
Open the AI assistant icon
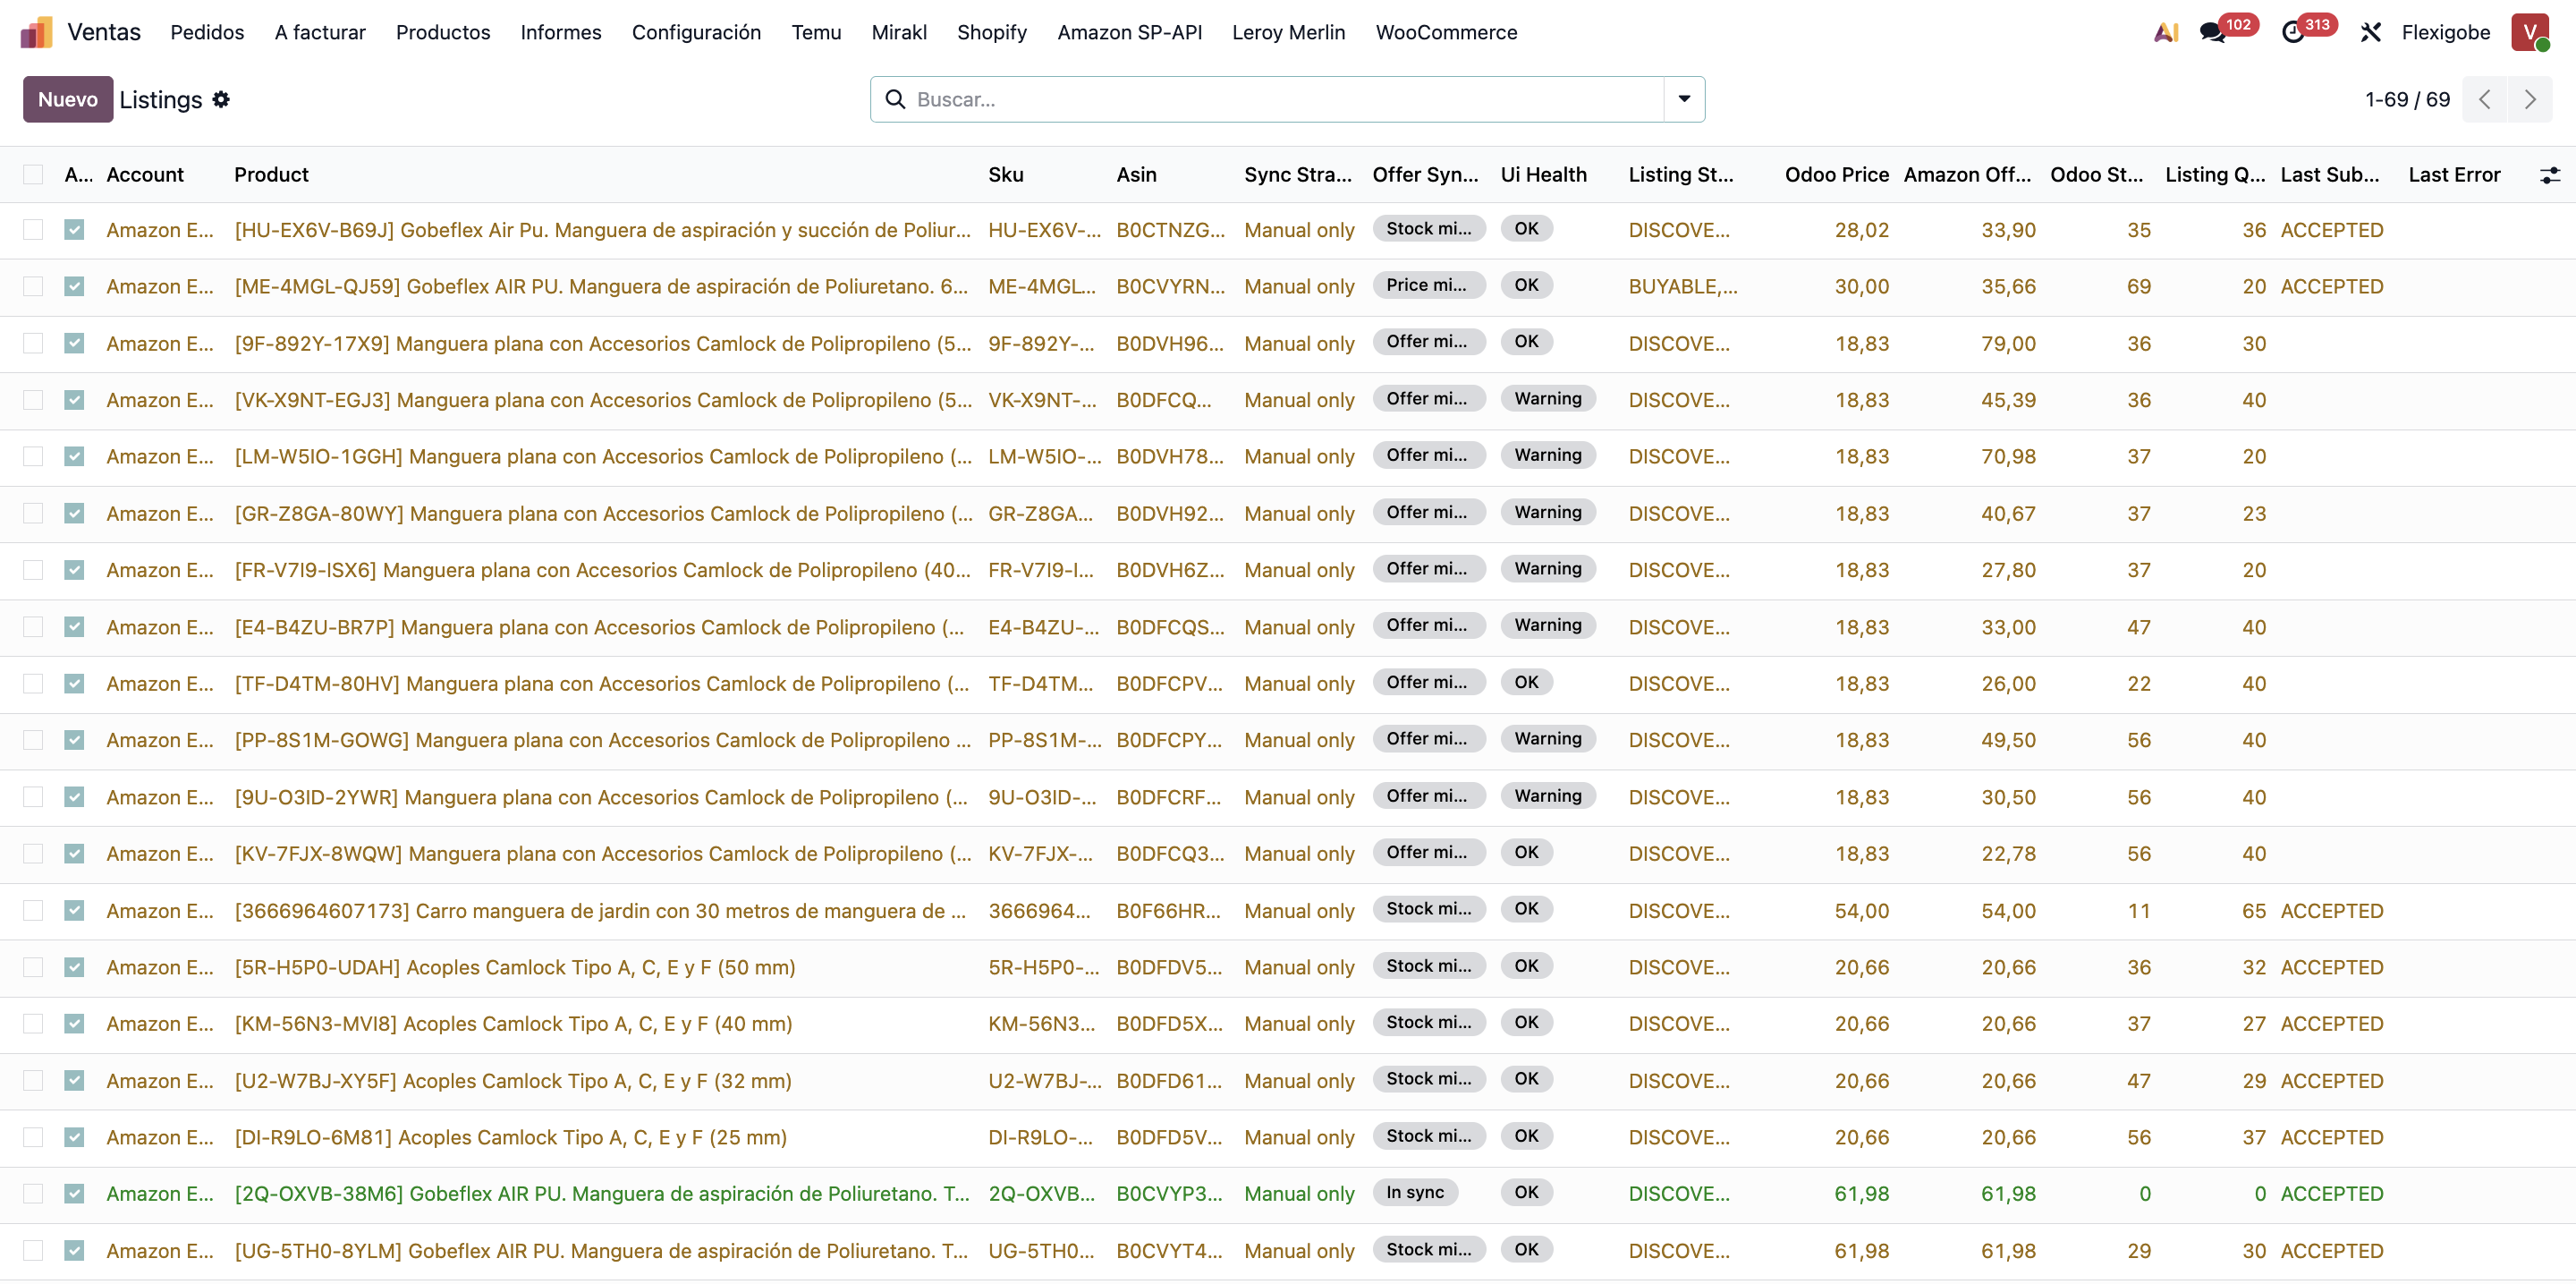click(x=2166, y=32)
